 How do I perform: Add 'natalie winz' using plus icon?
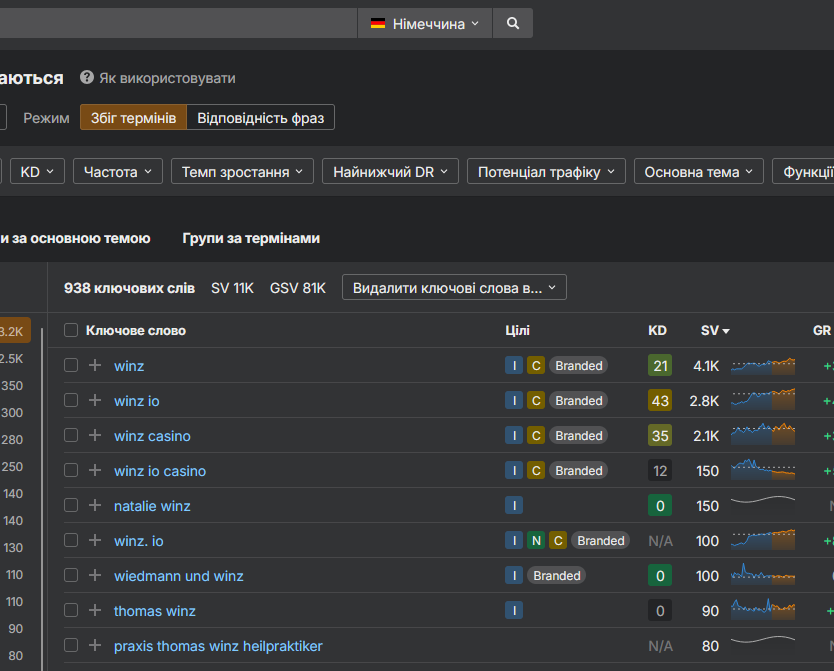click(x=95, y=506)
